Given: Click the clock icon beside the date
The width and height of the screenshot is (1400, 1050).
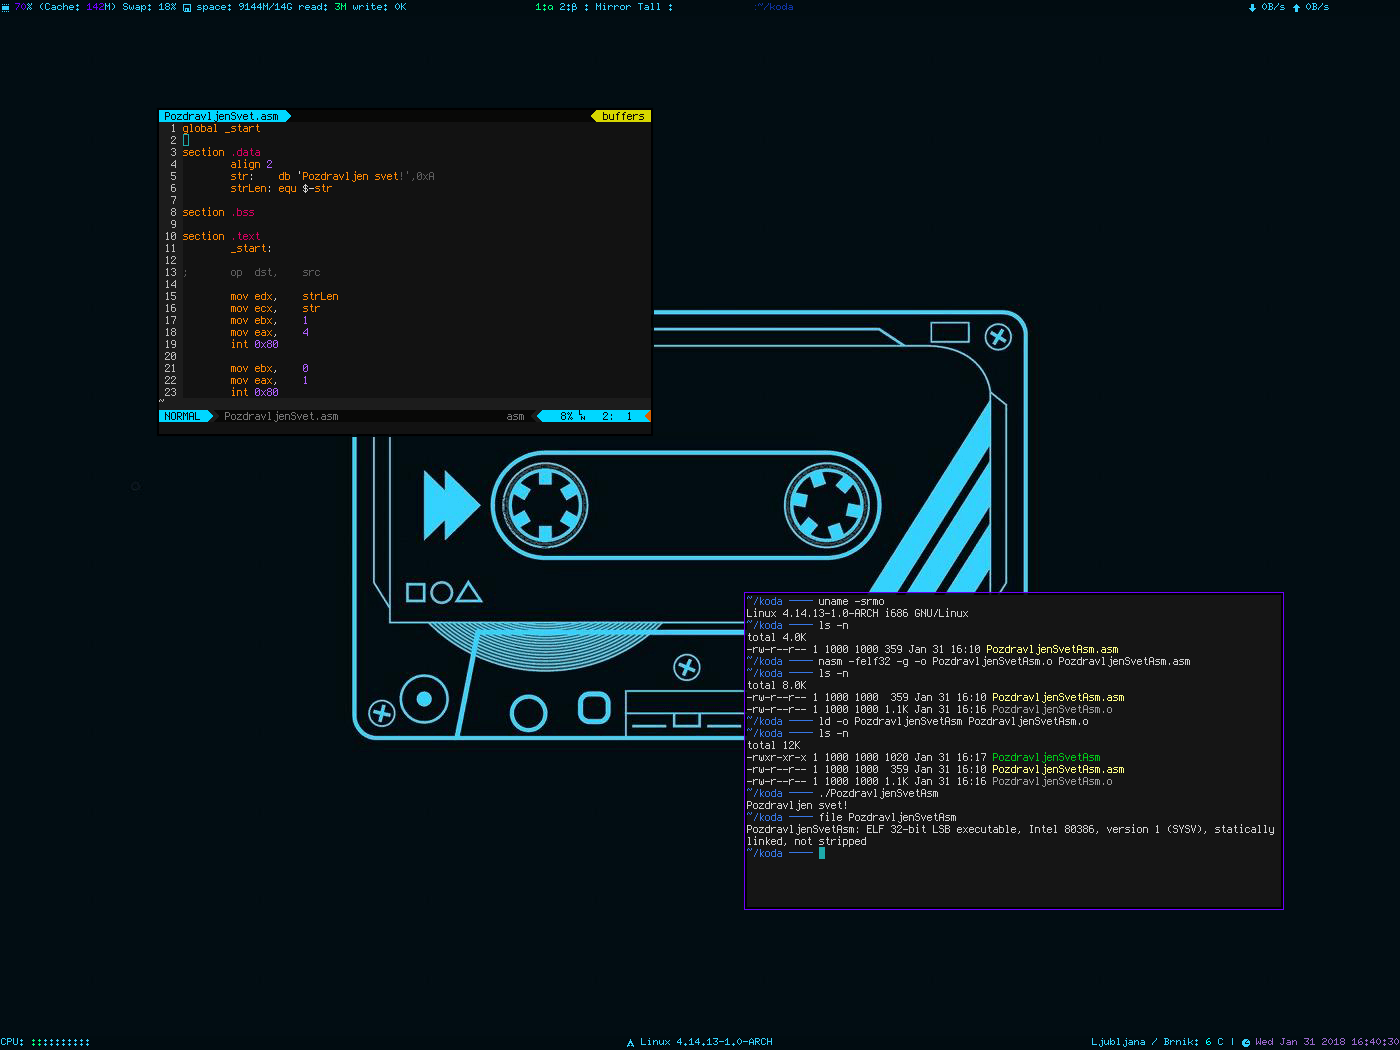Looking at the screenshot, I should pos(1246,1042).
